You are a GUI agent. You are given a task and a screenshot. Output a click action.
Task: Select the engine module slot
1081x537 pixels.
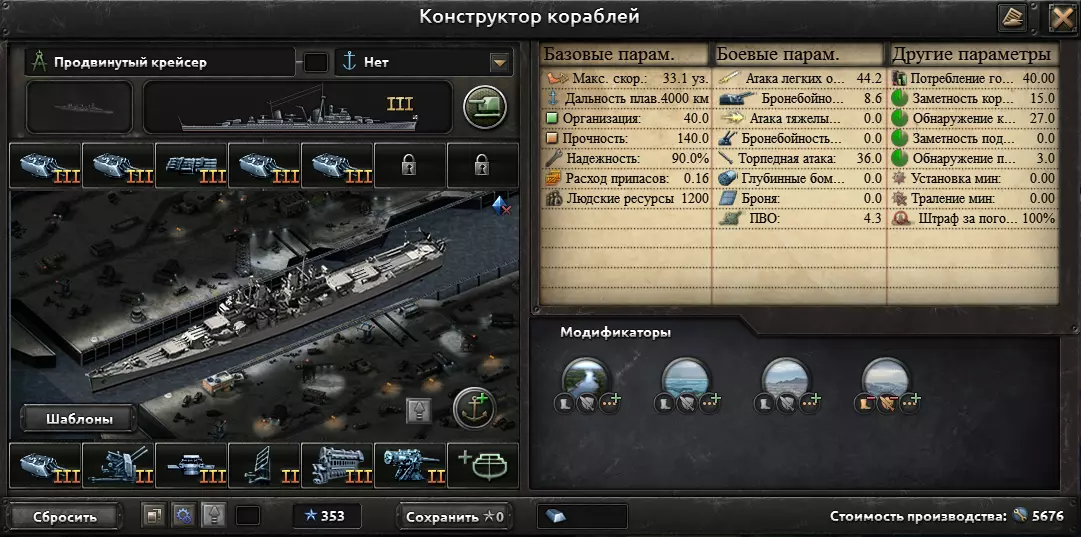click(336, 465)
